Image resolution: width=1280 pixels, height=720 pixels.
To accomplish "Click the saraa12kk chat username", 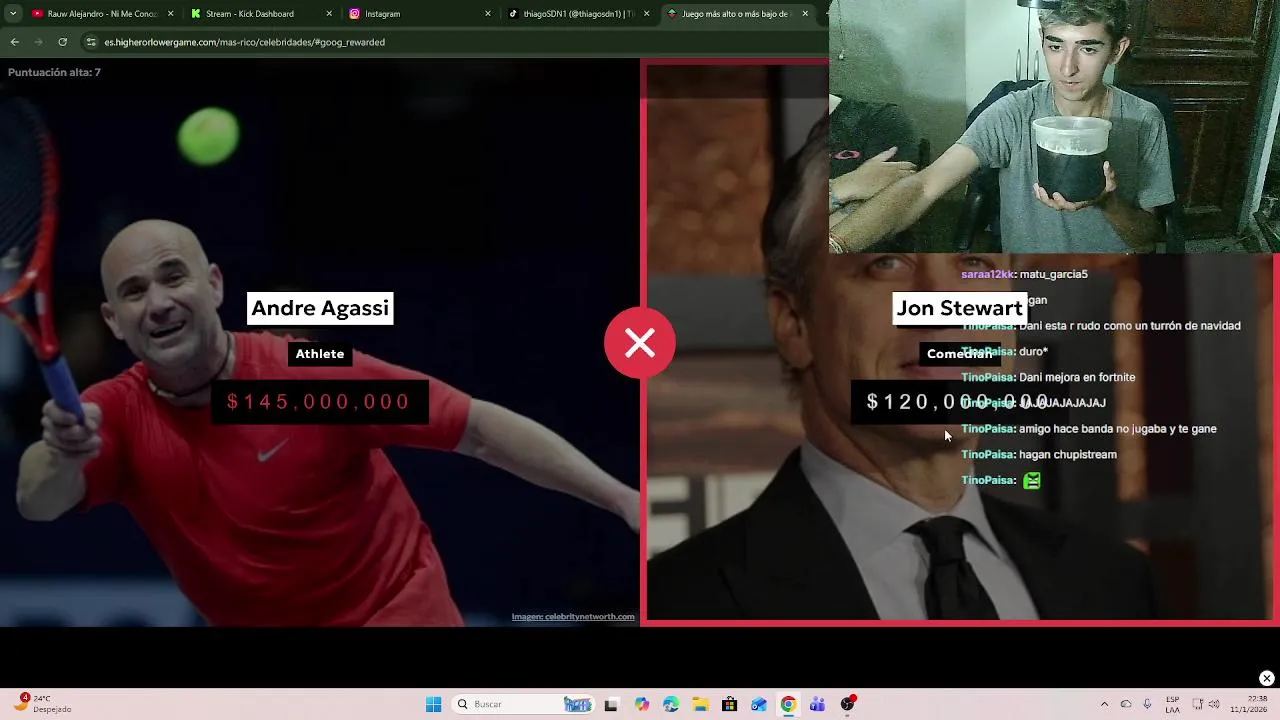I will click(x=988, y=274).
